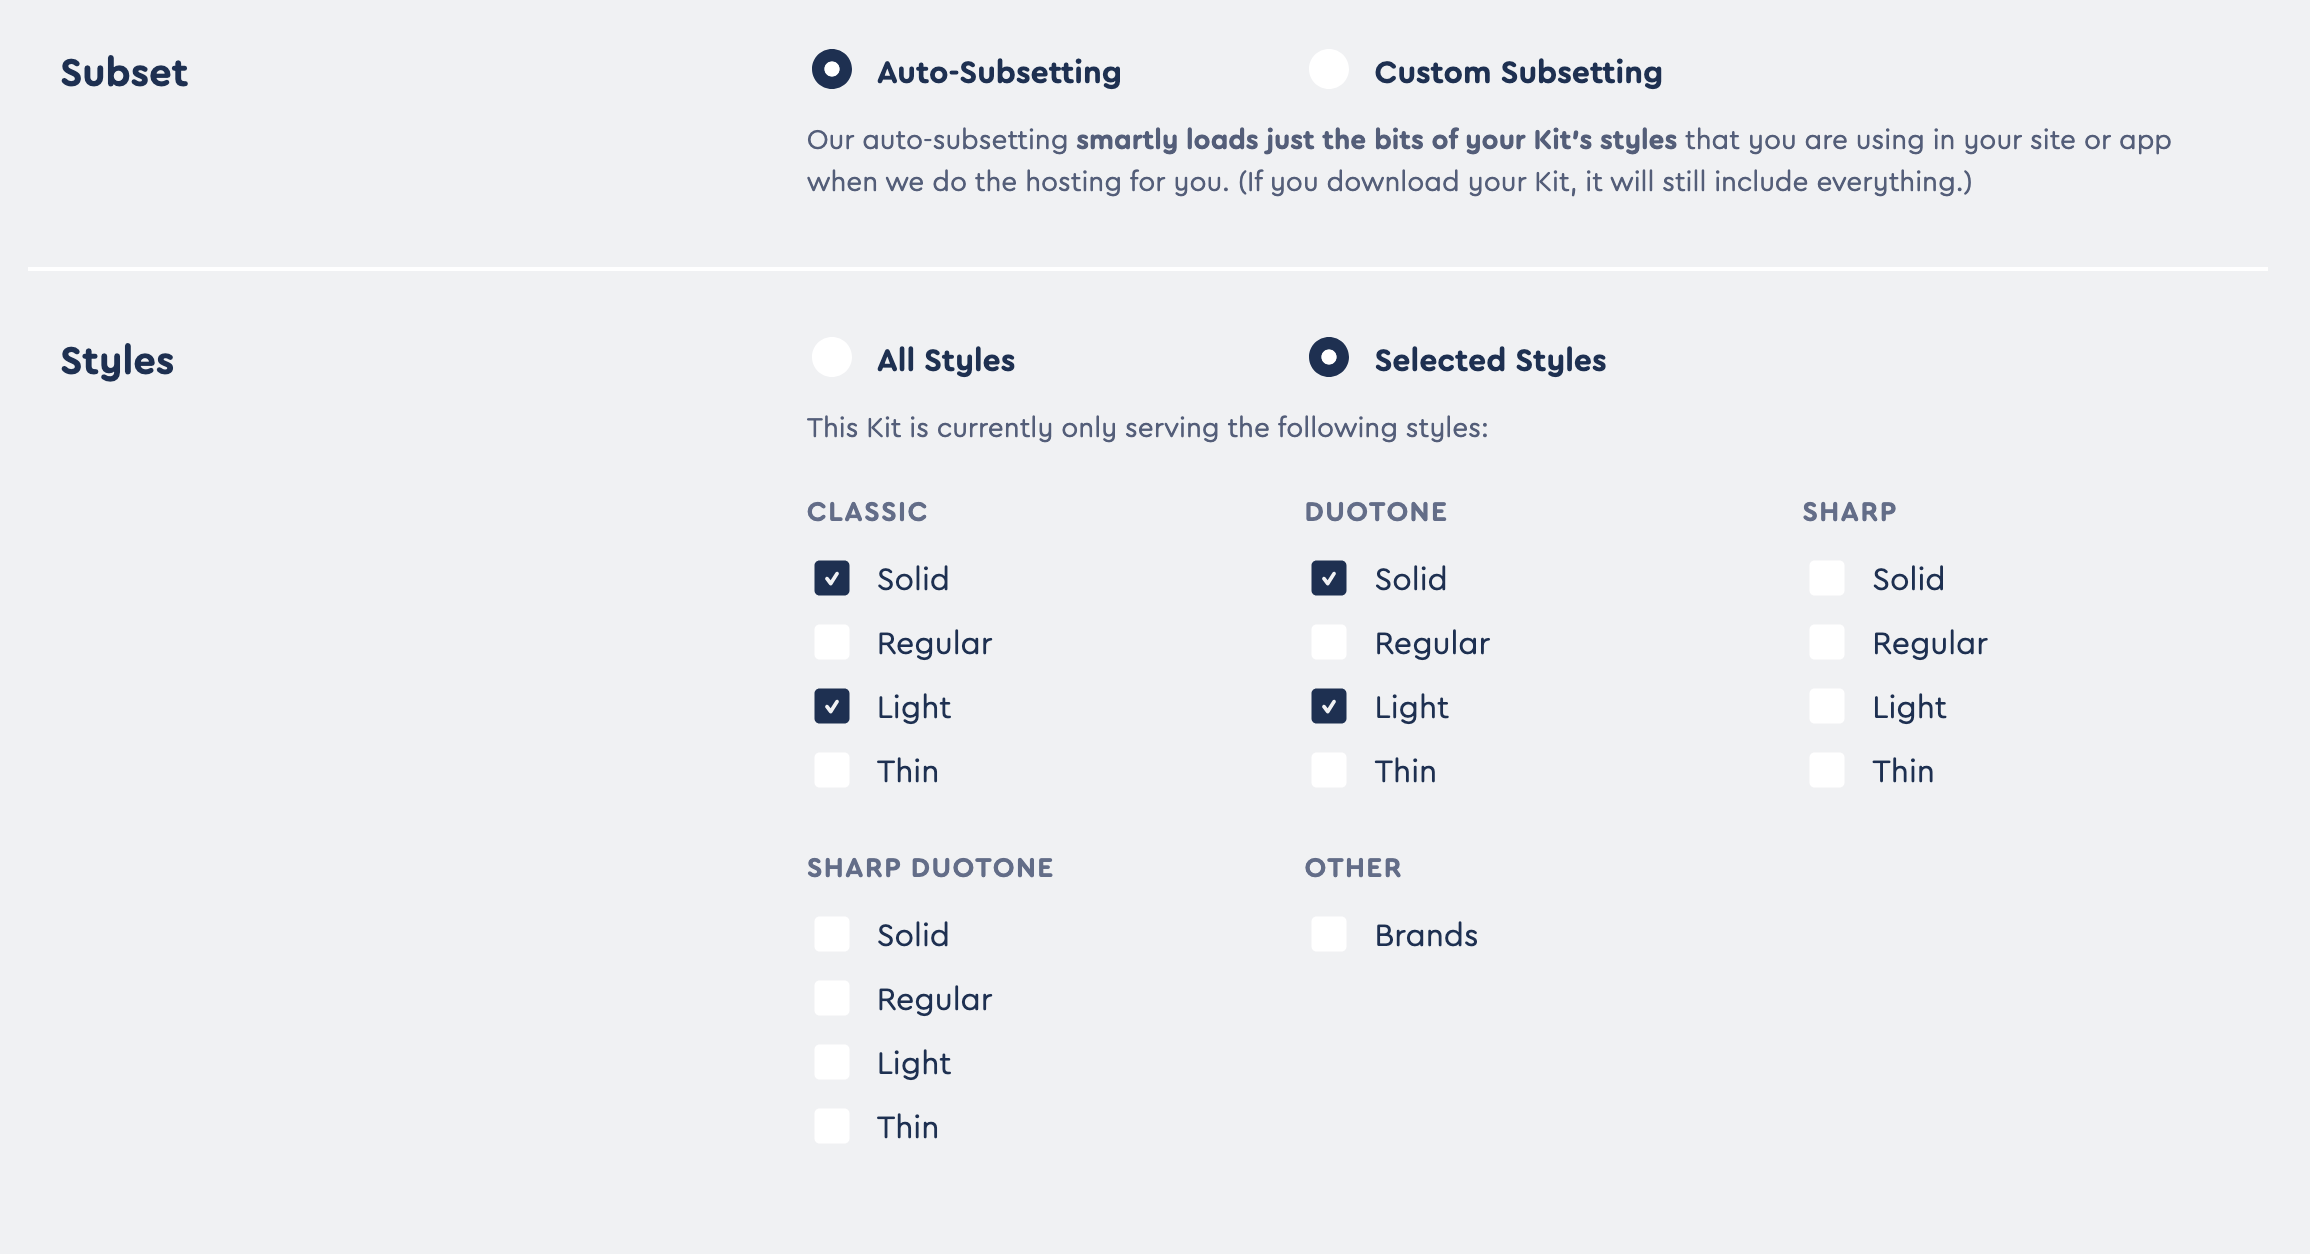Check Thin in the Duotone column
Screen dimensions: 2310x1254
pos(1329,770)
